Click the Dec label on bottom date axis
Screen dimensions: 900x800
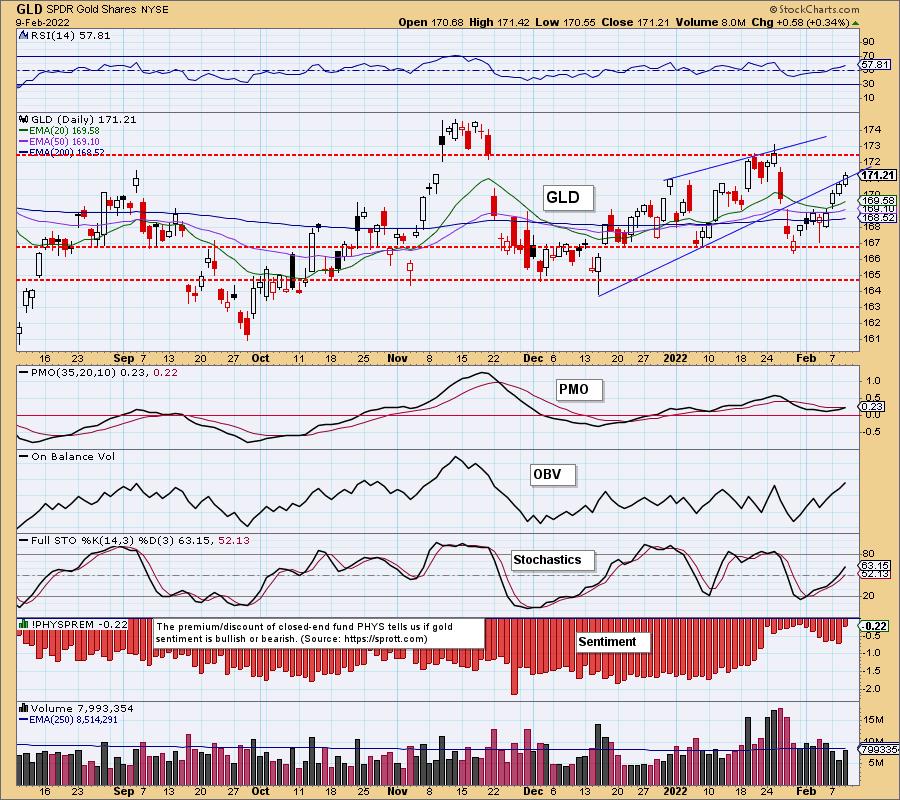click(533, 791)
